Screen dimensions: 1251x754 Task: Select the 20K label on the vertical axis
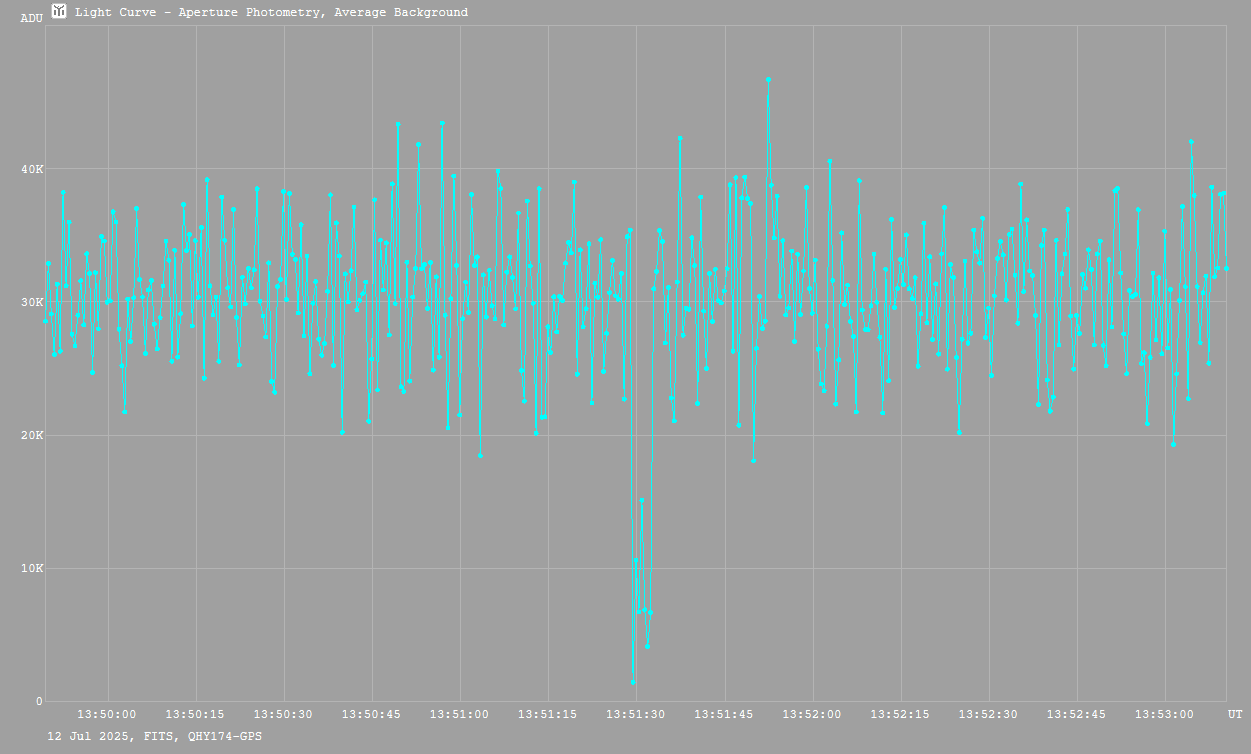pos(33,436)
